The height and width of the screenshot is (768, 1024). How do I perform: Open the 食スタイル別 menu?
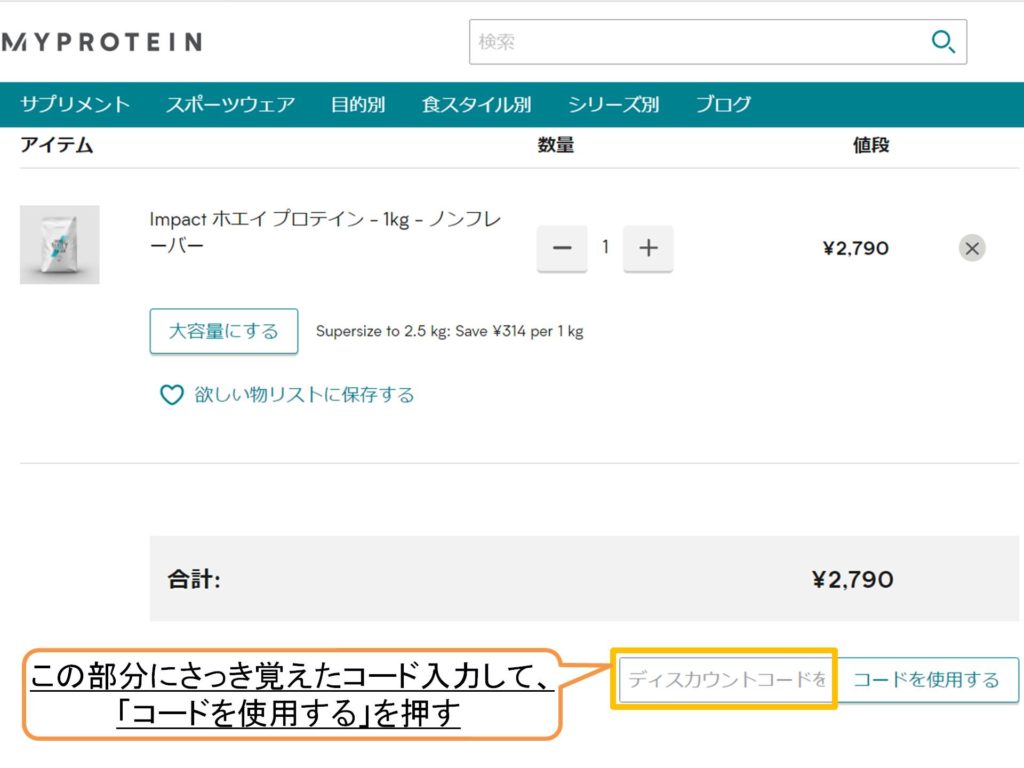(476, 104)
